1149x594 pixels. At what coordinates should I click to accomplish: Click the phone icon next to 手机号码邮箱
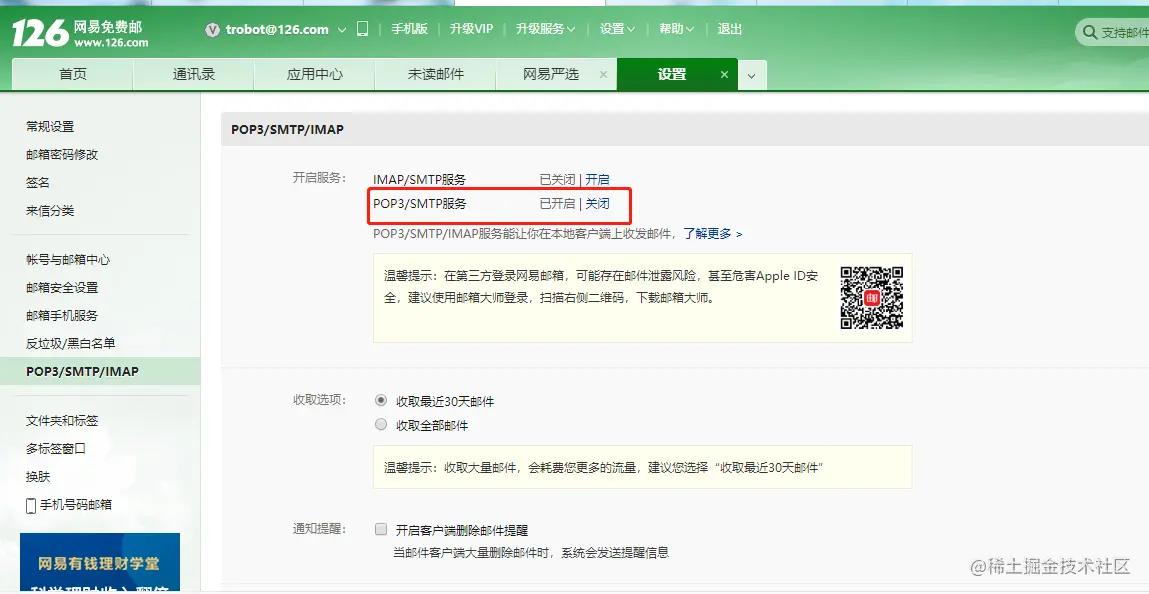[31, 505]
